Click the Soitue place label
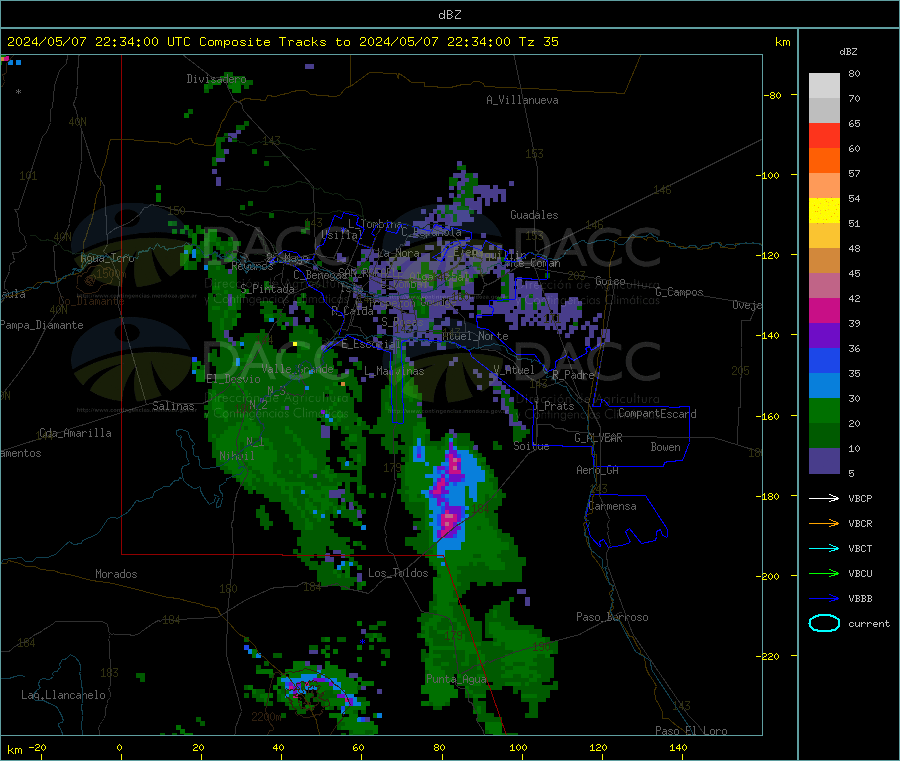900x761 pixels. coord(531,446)
